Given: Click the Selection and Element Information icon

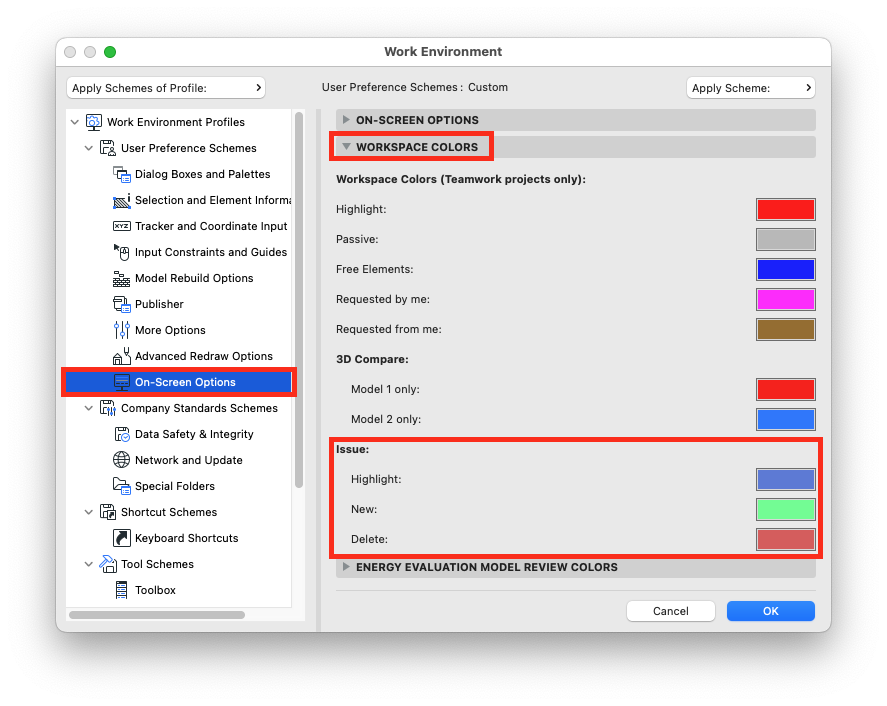Looking at the screenshot, I should (122, 200).
